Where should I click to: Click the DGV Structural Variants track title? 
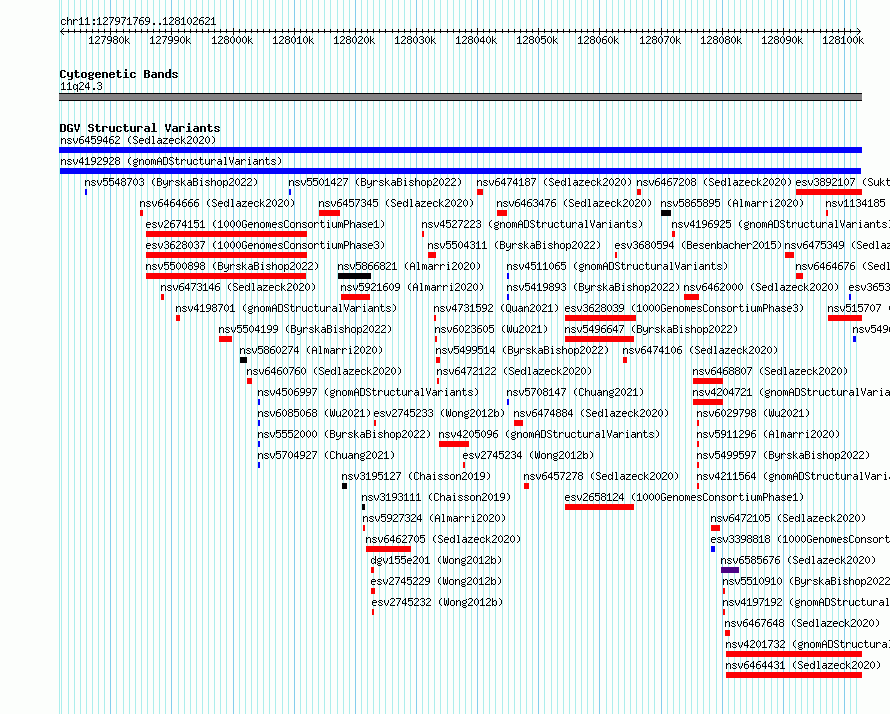[140, 128]
